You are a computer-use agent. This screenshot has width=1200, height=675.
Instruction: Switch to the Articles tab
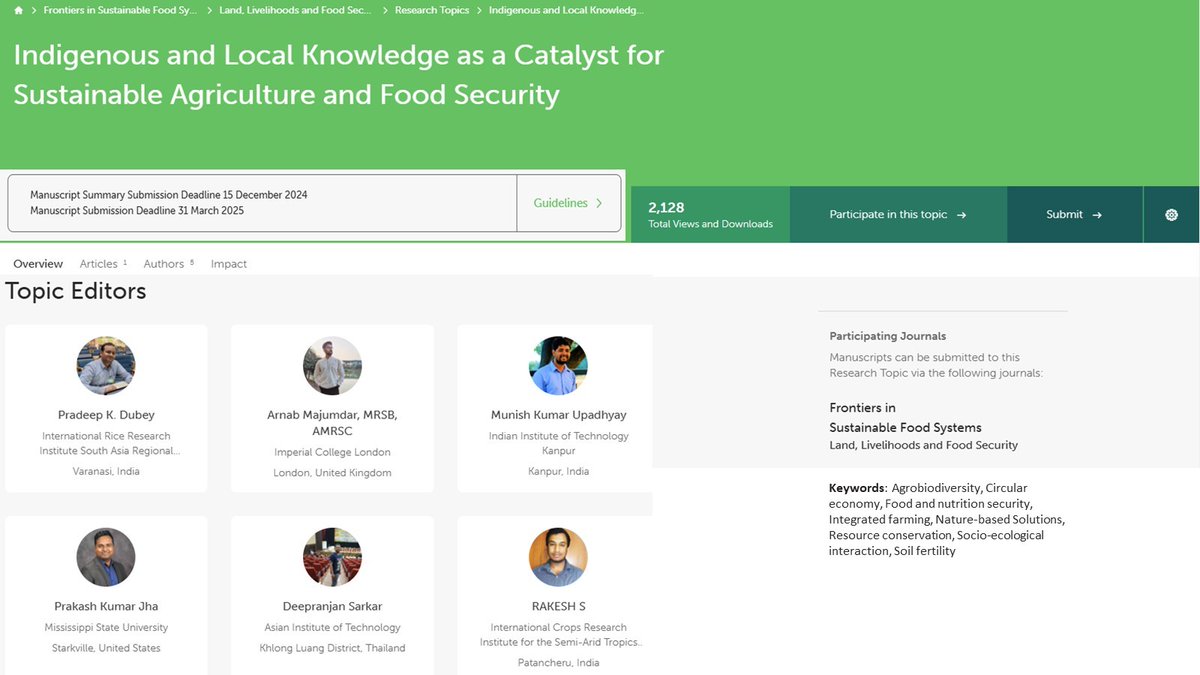[x=103, y=264]
